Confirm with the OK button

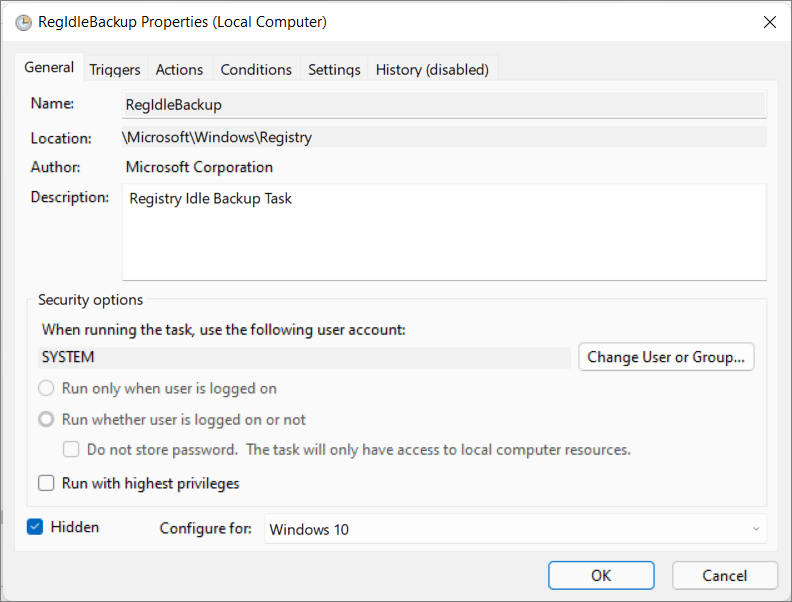[x=601, y=575]
